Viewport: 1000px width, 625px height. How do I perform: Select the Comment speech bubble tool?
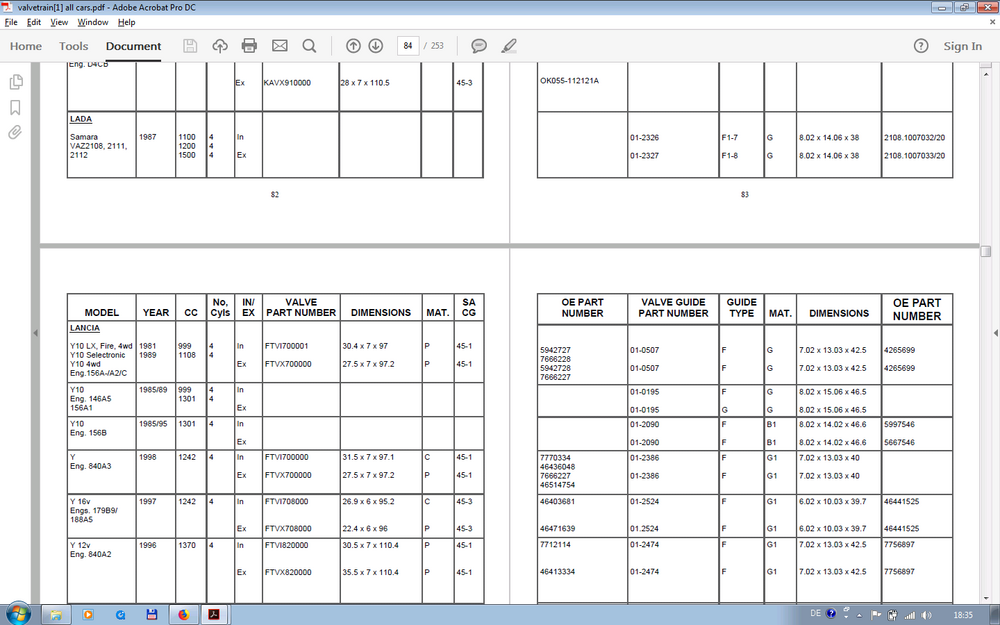click(x=479, y=46)
